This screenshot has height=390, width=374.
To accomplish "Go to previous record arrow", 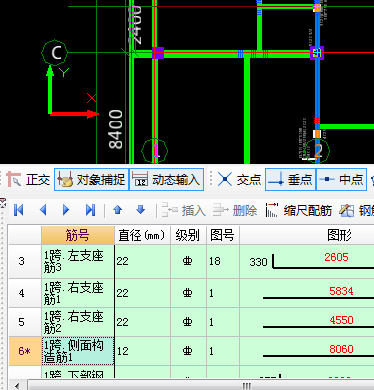I will (x=43, y=210).
